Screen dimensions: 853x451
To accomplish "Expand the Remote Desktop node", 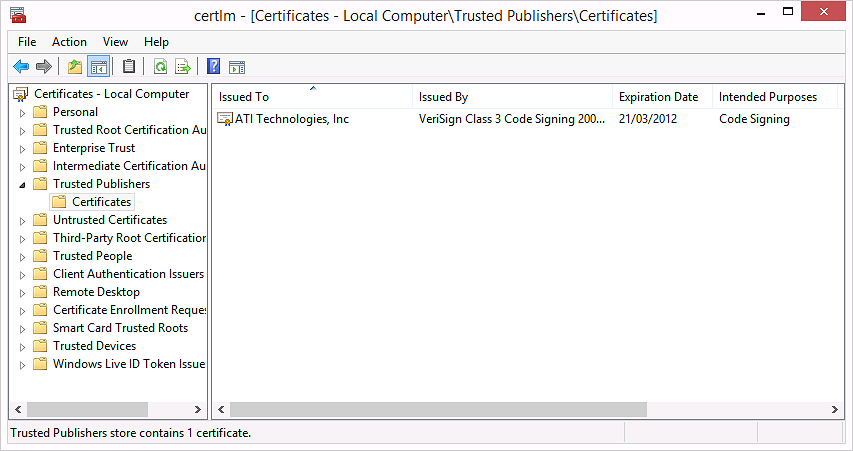I will coord(23,292).
